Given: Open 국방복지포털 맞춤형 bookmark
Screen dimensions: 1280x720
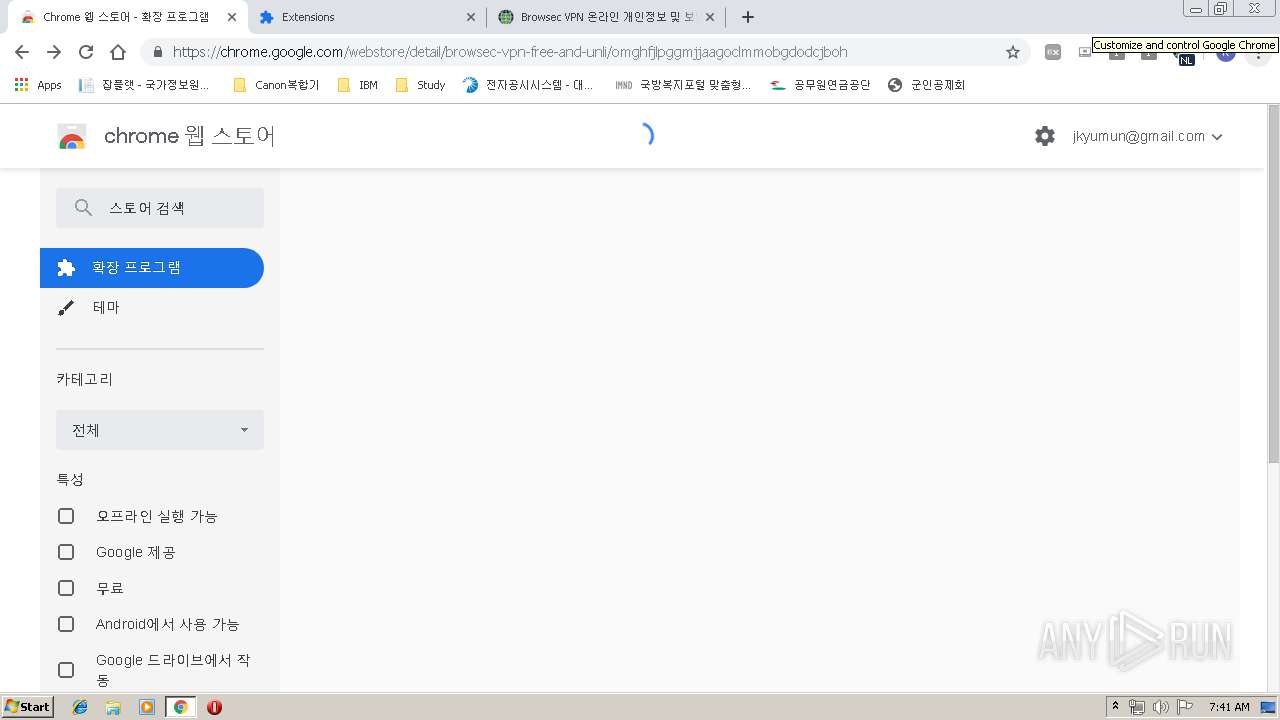Looking at the screenshot, I should (683, 85).
